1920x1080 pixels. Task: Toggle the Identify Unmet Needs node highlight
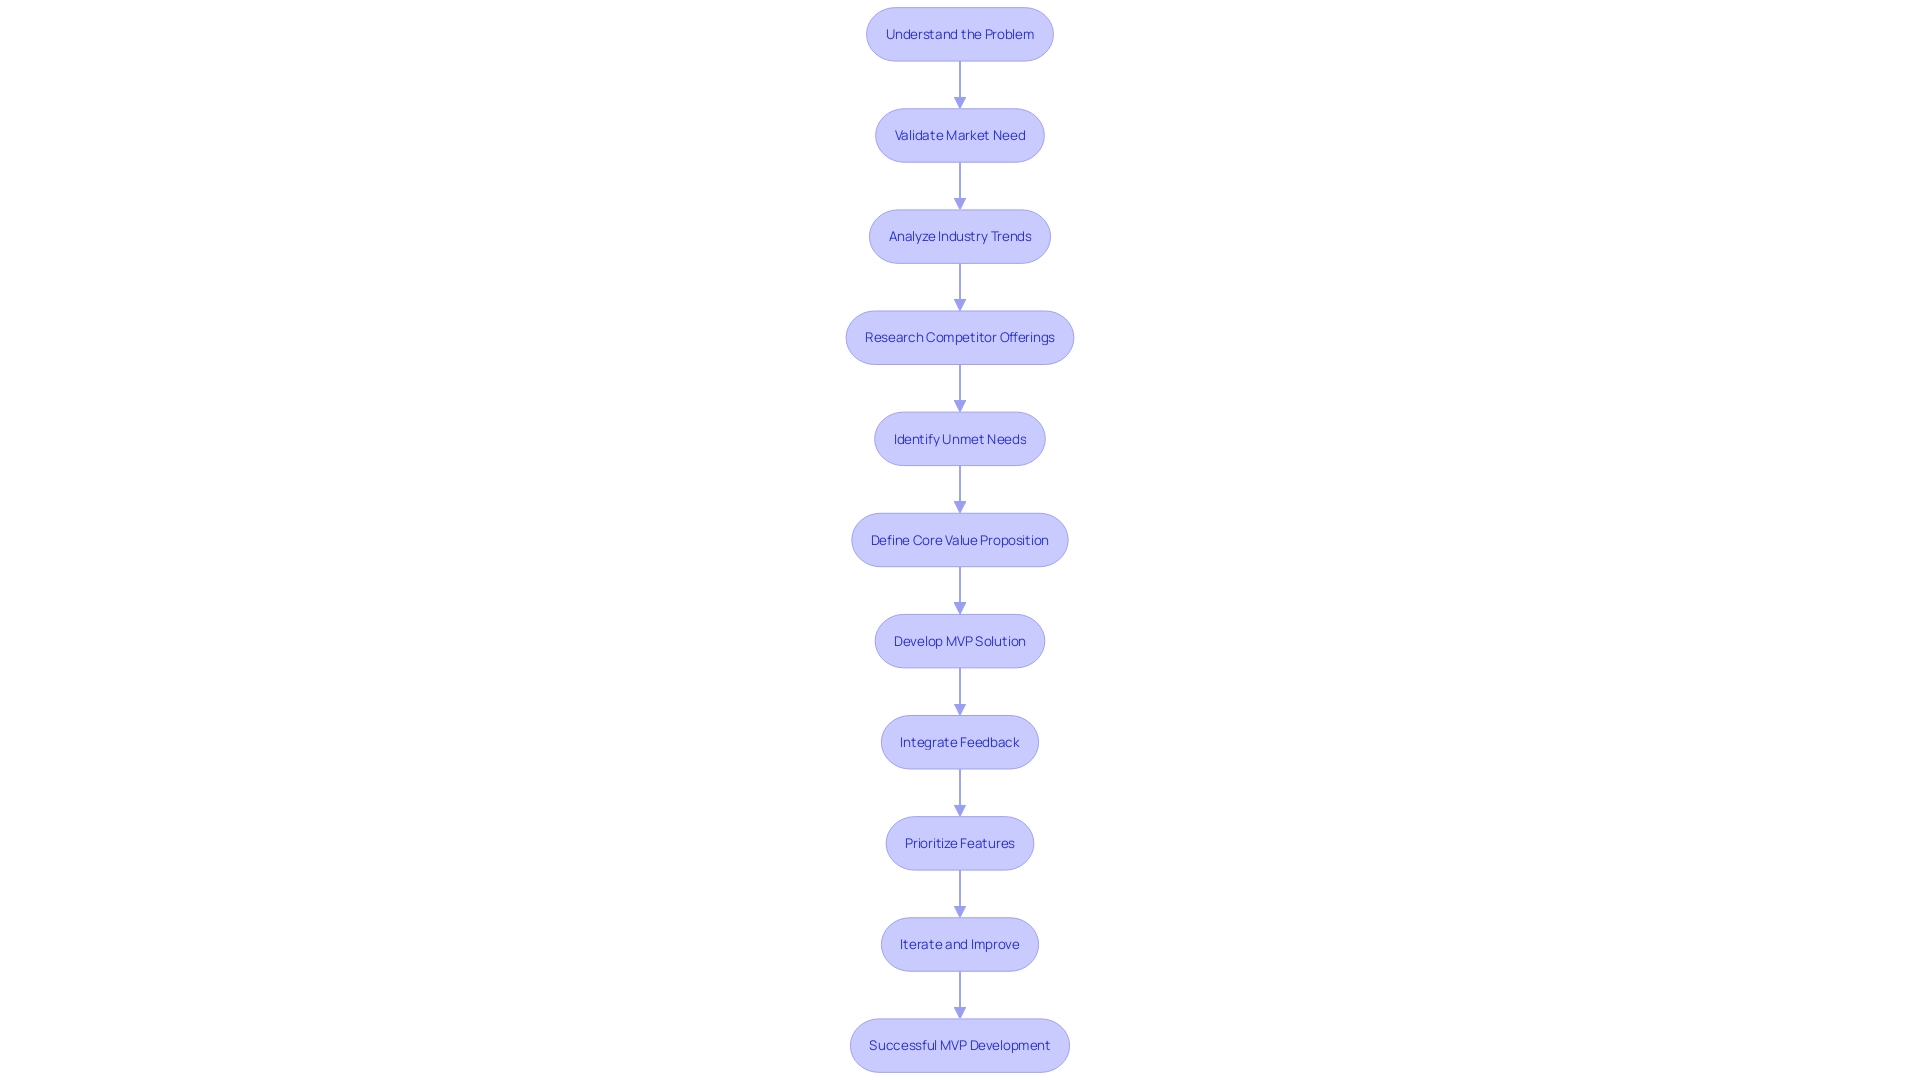point(959,438)
